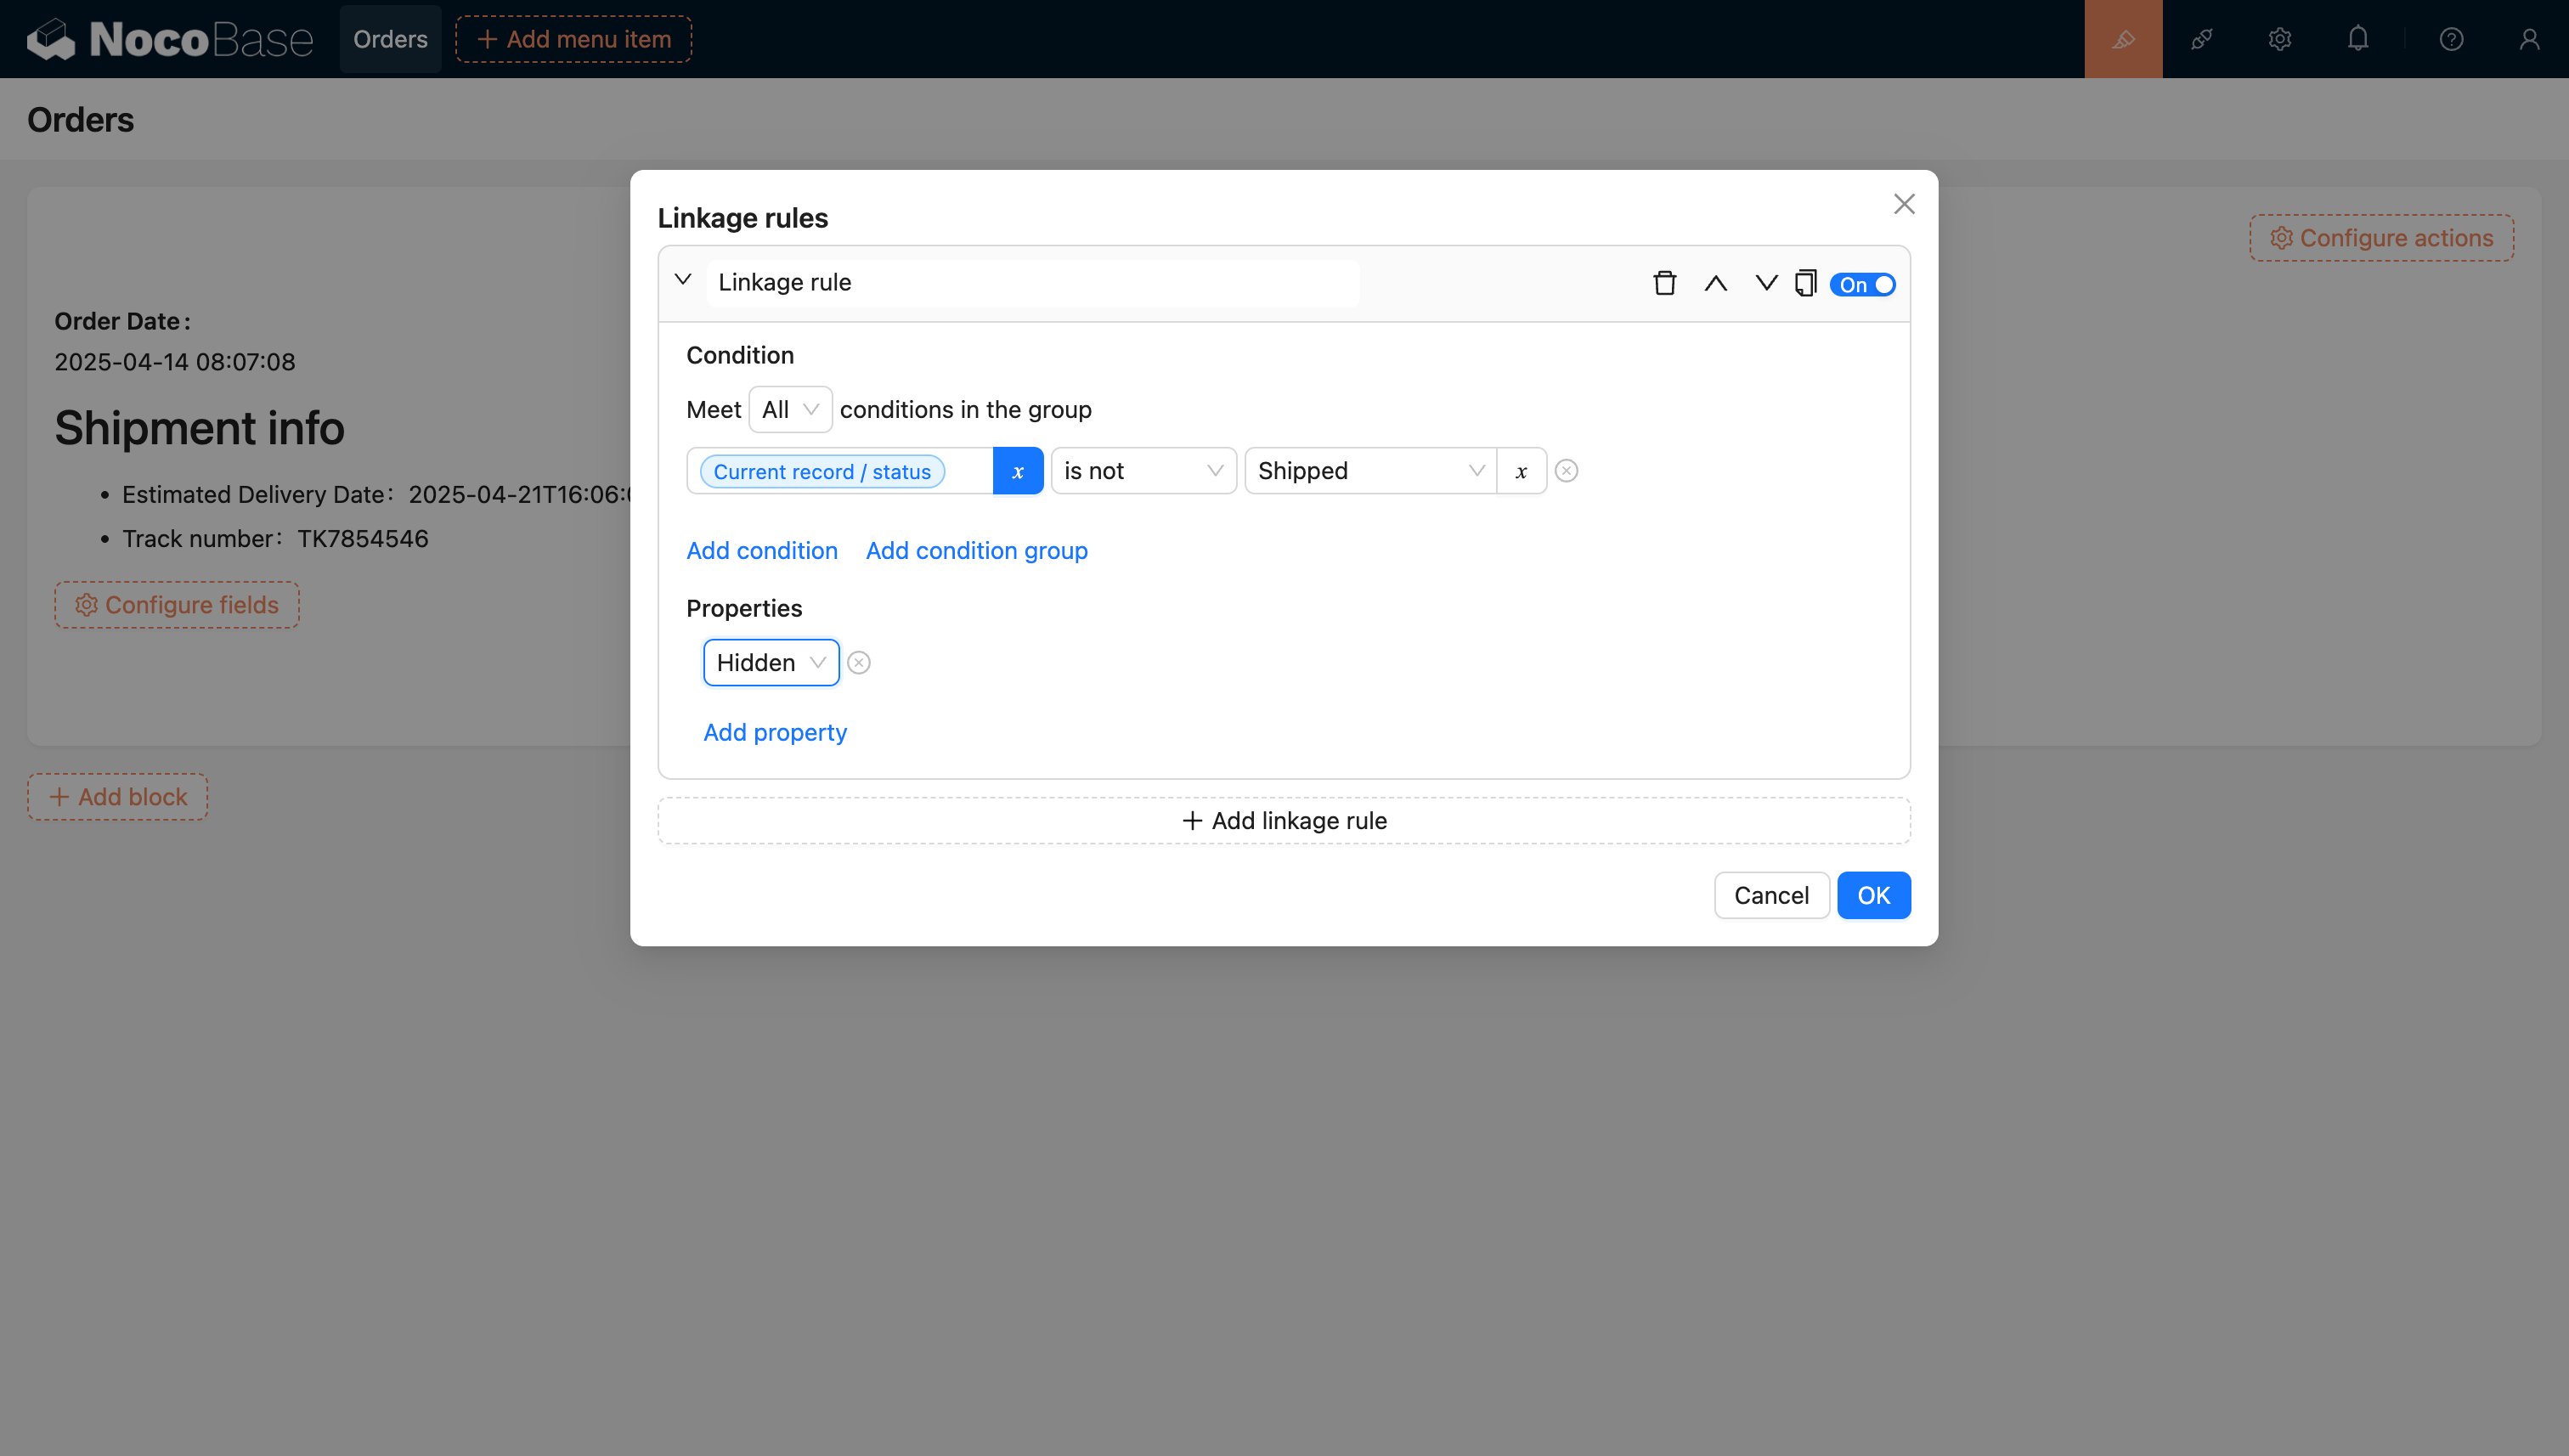Close the Linkage rules dialog
2569x1456 pixels.
pyautogui.click(x=1903, y=204)
